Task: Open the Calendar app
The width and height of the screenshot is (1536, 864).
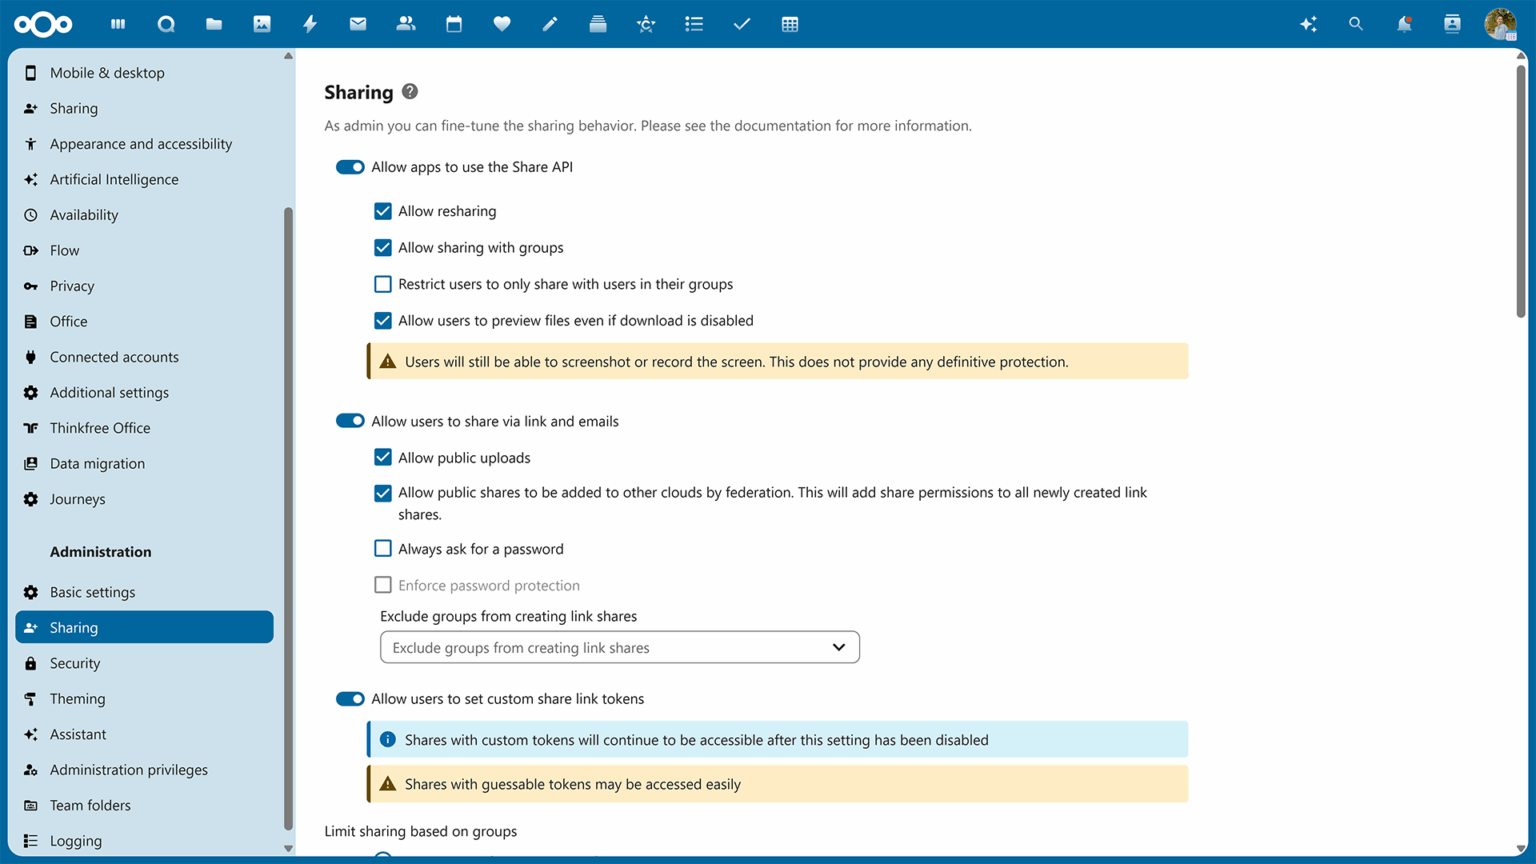Action: (454, 23)
